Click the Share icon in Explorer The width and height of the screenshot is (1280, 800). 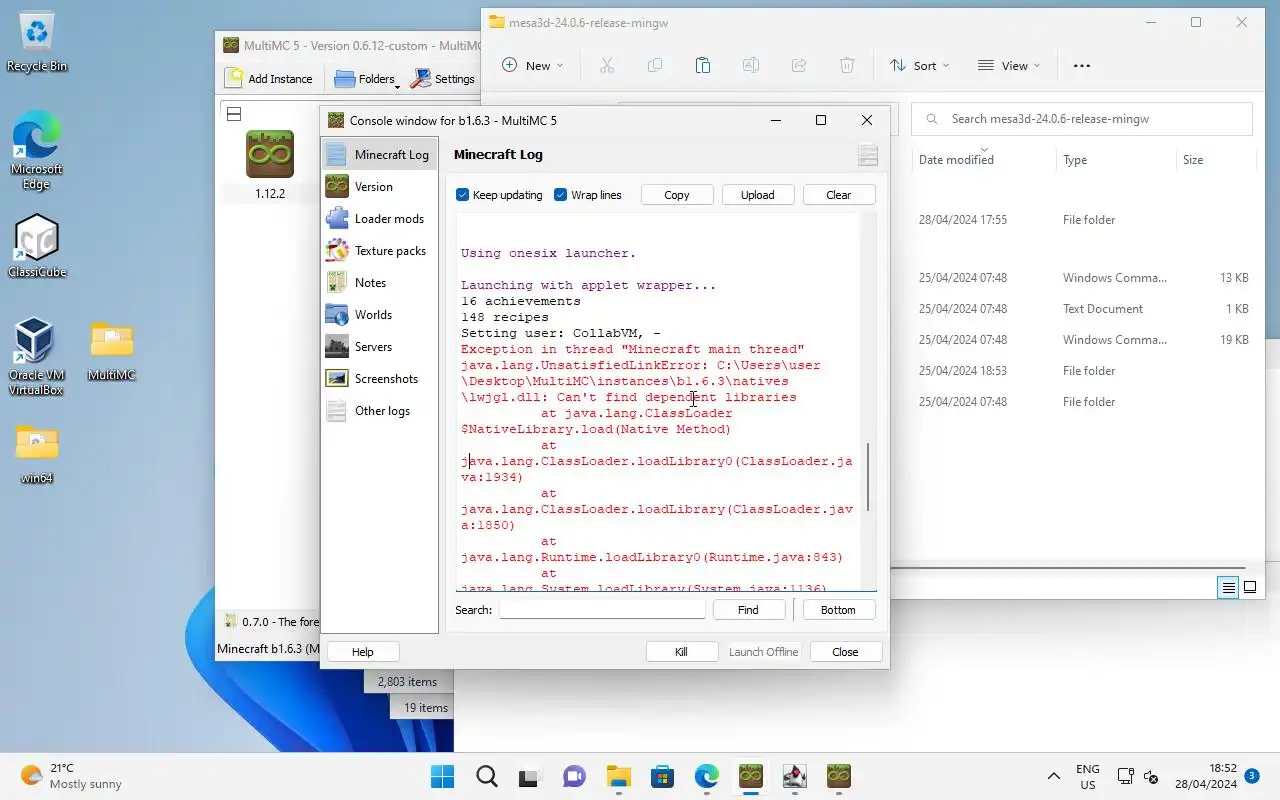coord(799,66)
